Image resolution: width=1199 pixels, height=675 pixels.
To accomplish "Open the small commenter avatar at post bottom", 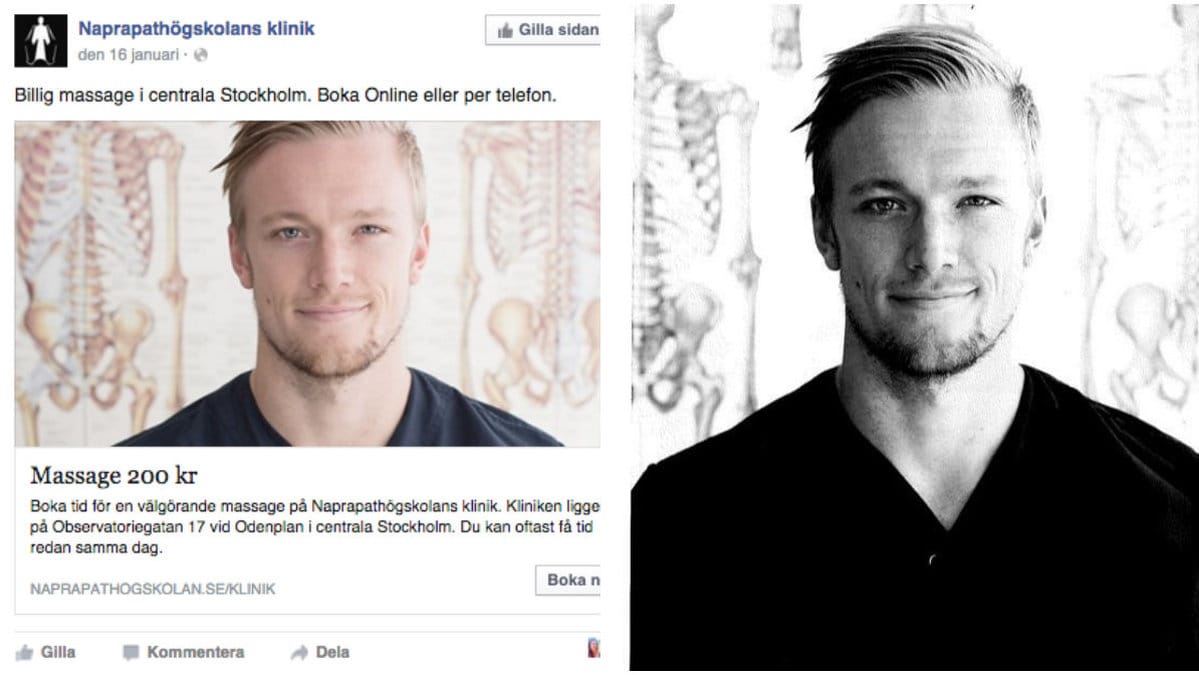I will 593,648.
